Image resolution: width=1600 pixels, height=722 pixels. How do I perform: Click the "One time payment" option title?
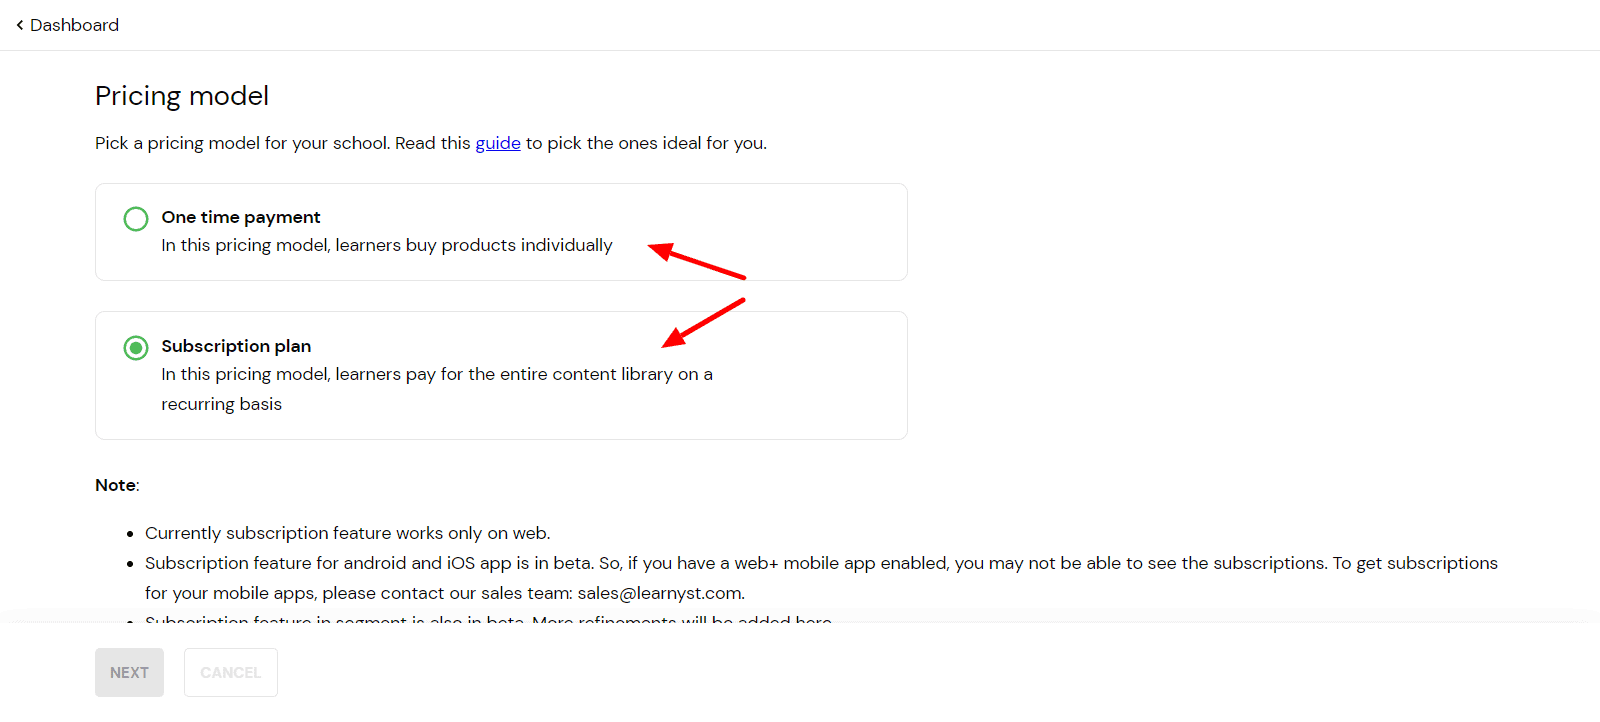tap(241, 217)
